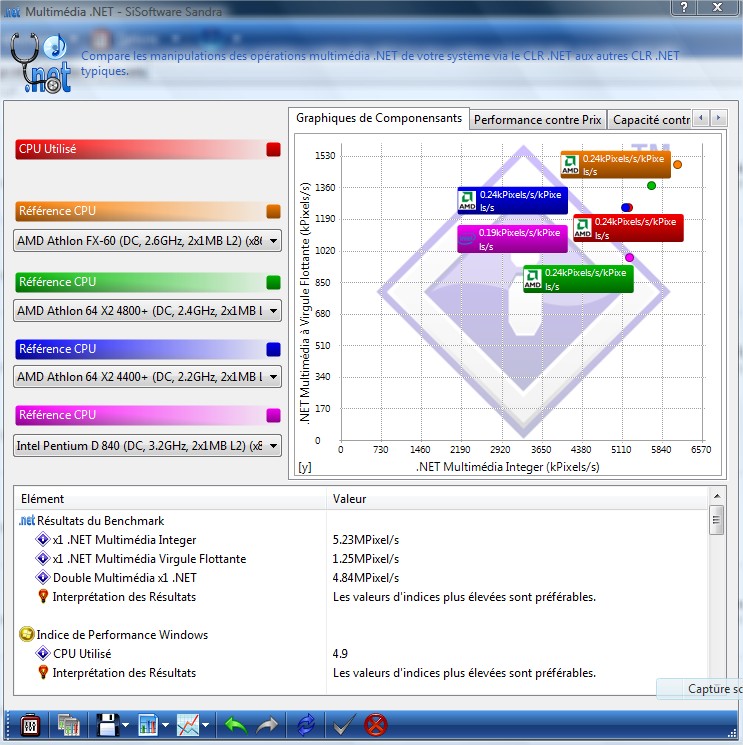
Task: Toggle the orange Référence CPU checkbox square
Action: 274,211
